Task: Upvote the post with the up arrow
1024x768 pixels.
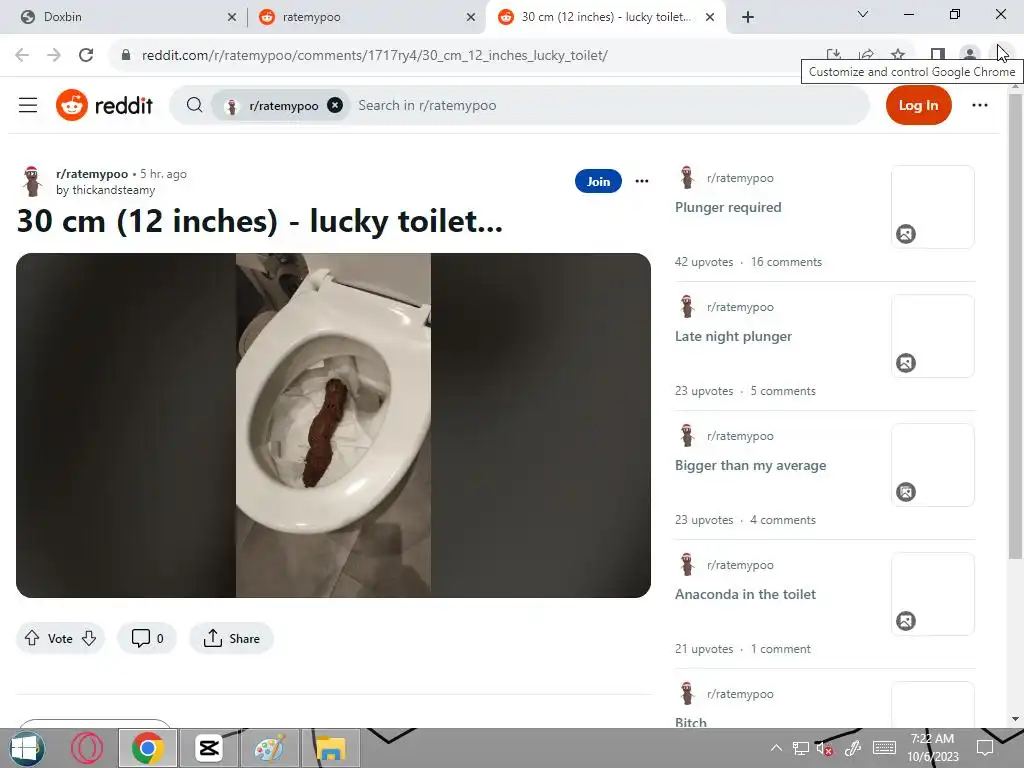Action: 32,638
